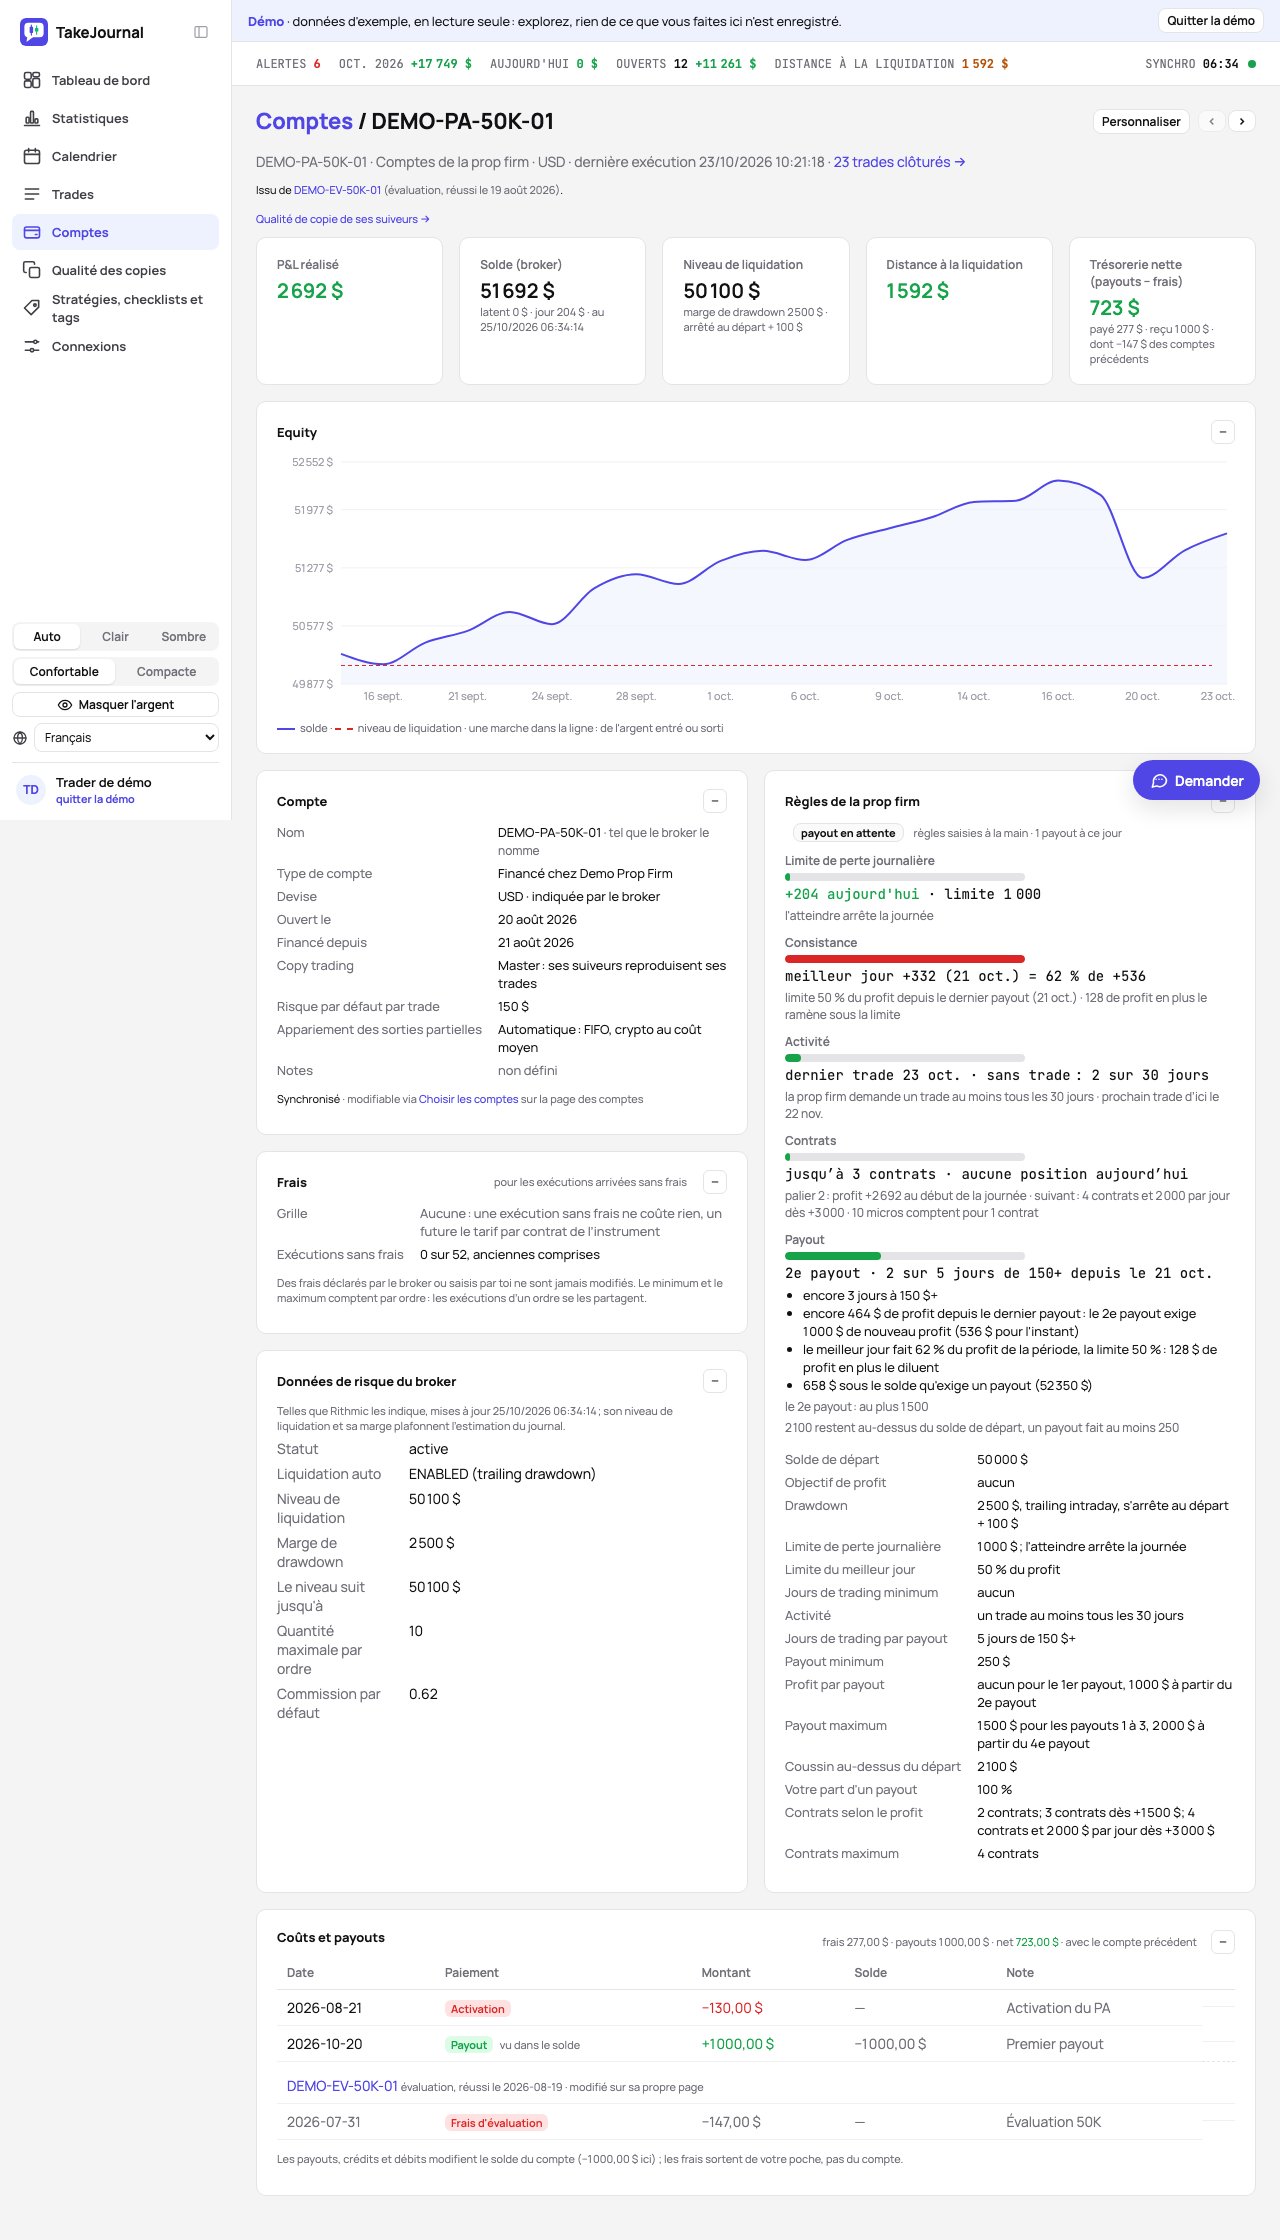Click the Statistiques chart icon

[x=32, y=118]
